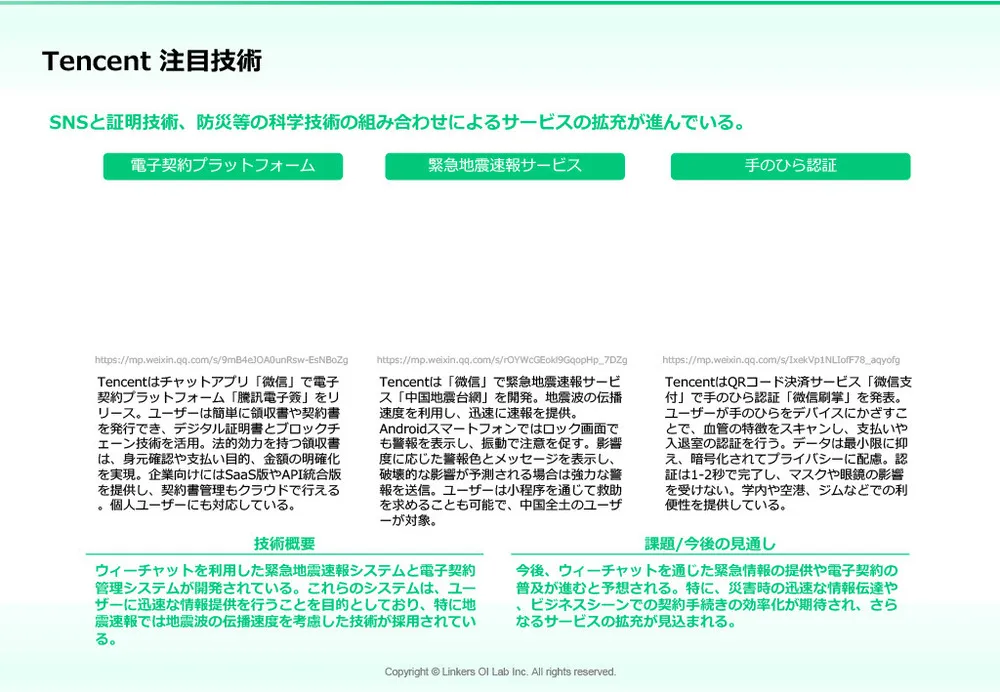Click the Copyright Linkers OI Lab footer
The height and width of the screenshot is (692, 1000).
[500, 672]
